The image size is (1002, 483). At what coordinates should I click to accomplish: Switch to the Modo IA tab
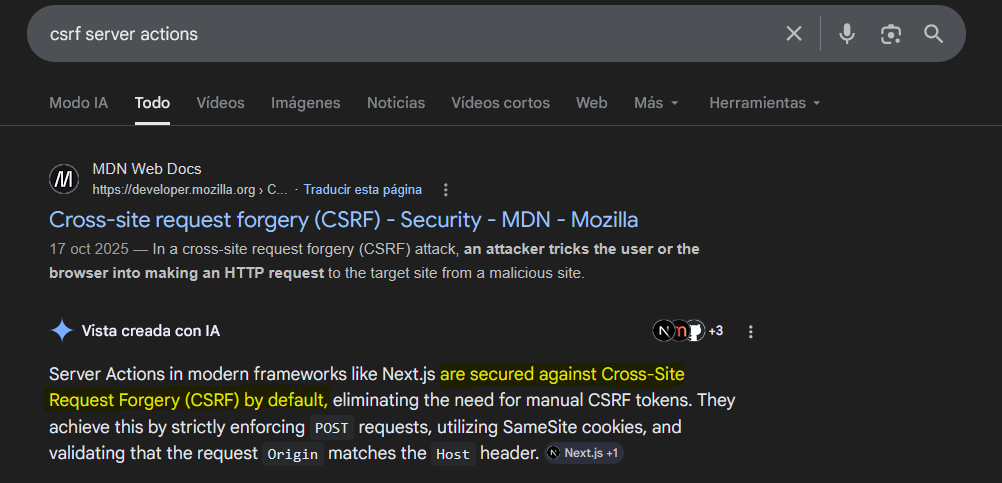pos(78,103)
